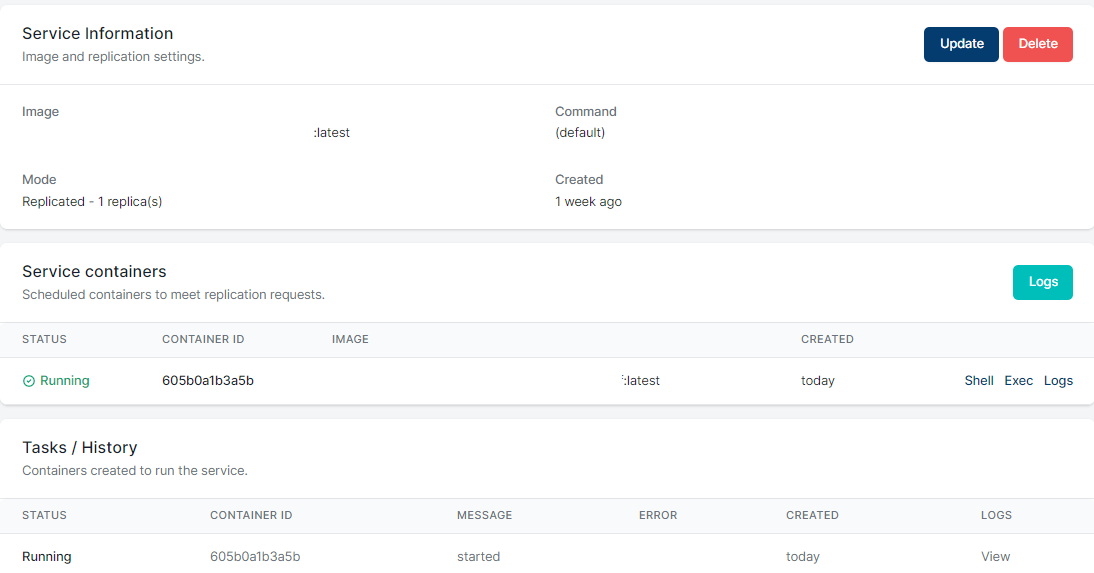Click the task history container ID 605b0a1b3a5b
Image resolution: width=1094 pixels, height=573 pixels.
coord(255,556)
